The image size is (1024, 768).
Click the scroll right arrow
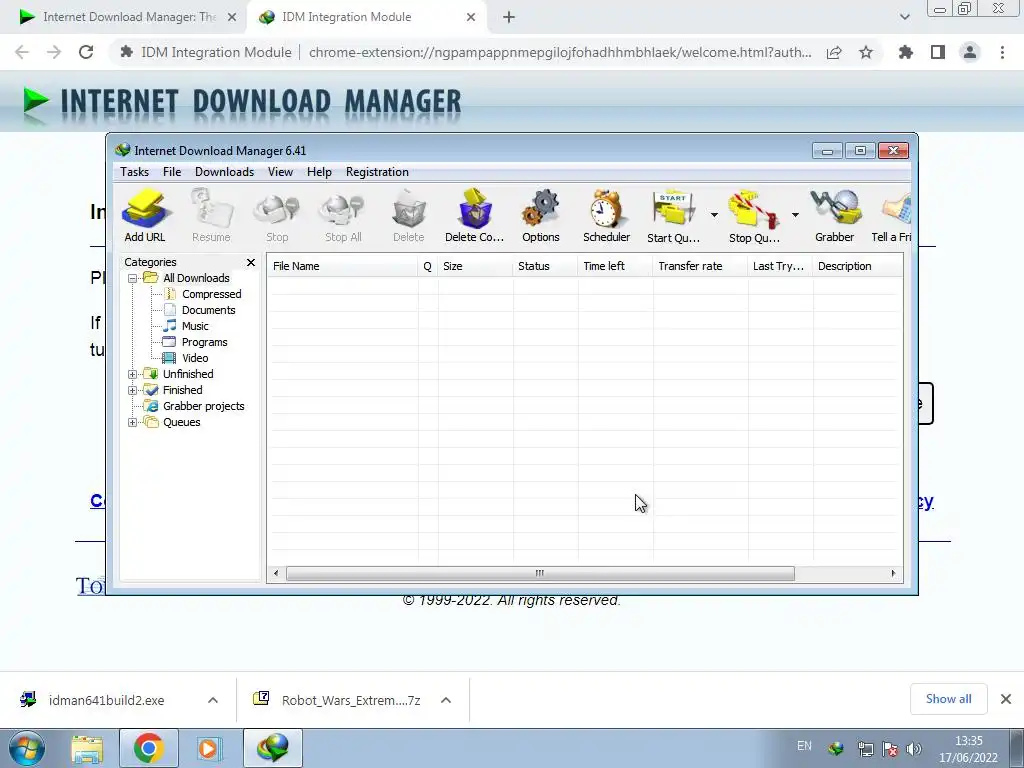893,573
